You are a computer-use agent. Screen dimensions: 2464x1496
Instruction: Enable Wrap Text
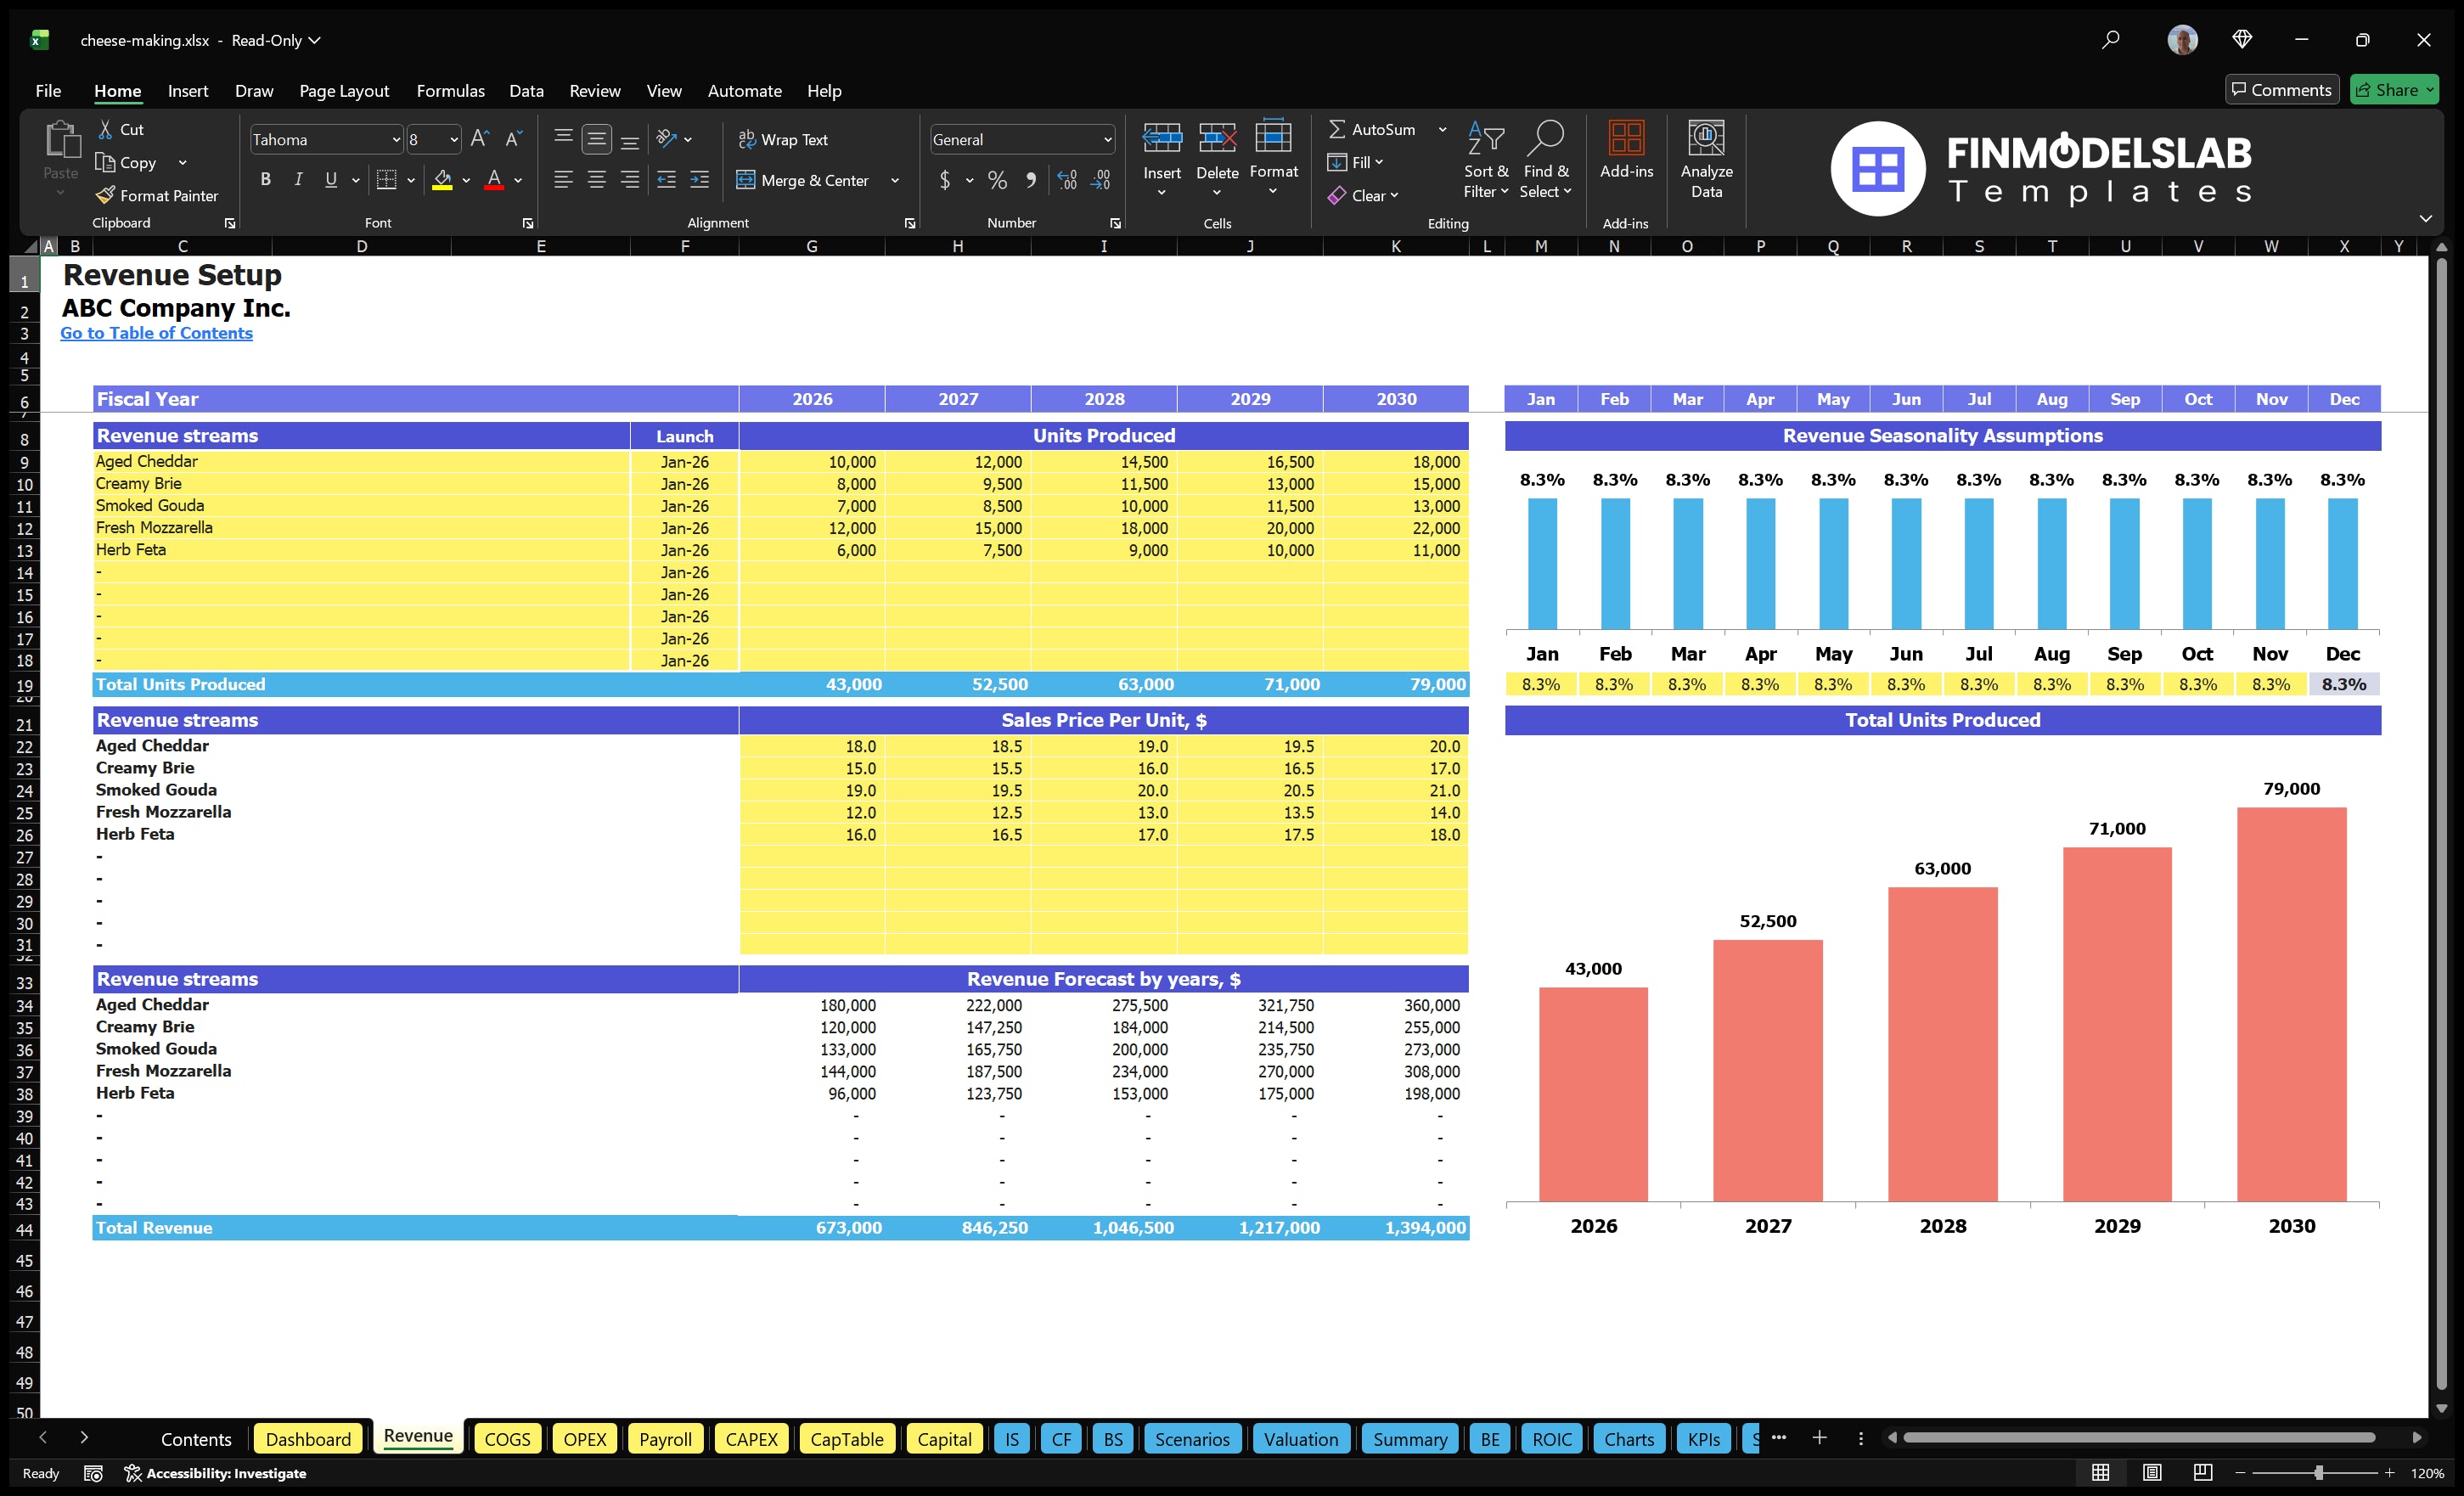784,139
